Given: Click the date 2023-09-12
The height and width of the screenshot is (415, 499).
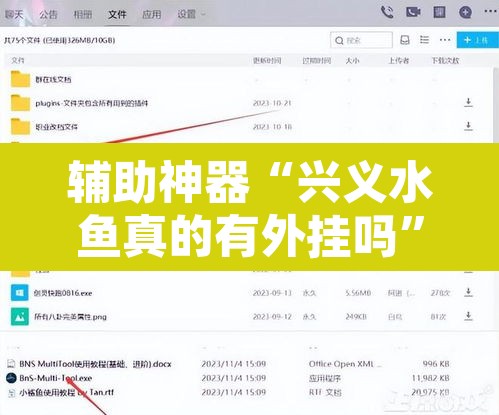Looking at the screenshot, I should [x=272, y=317].
